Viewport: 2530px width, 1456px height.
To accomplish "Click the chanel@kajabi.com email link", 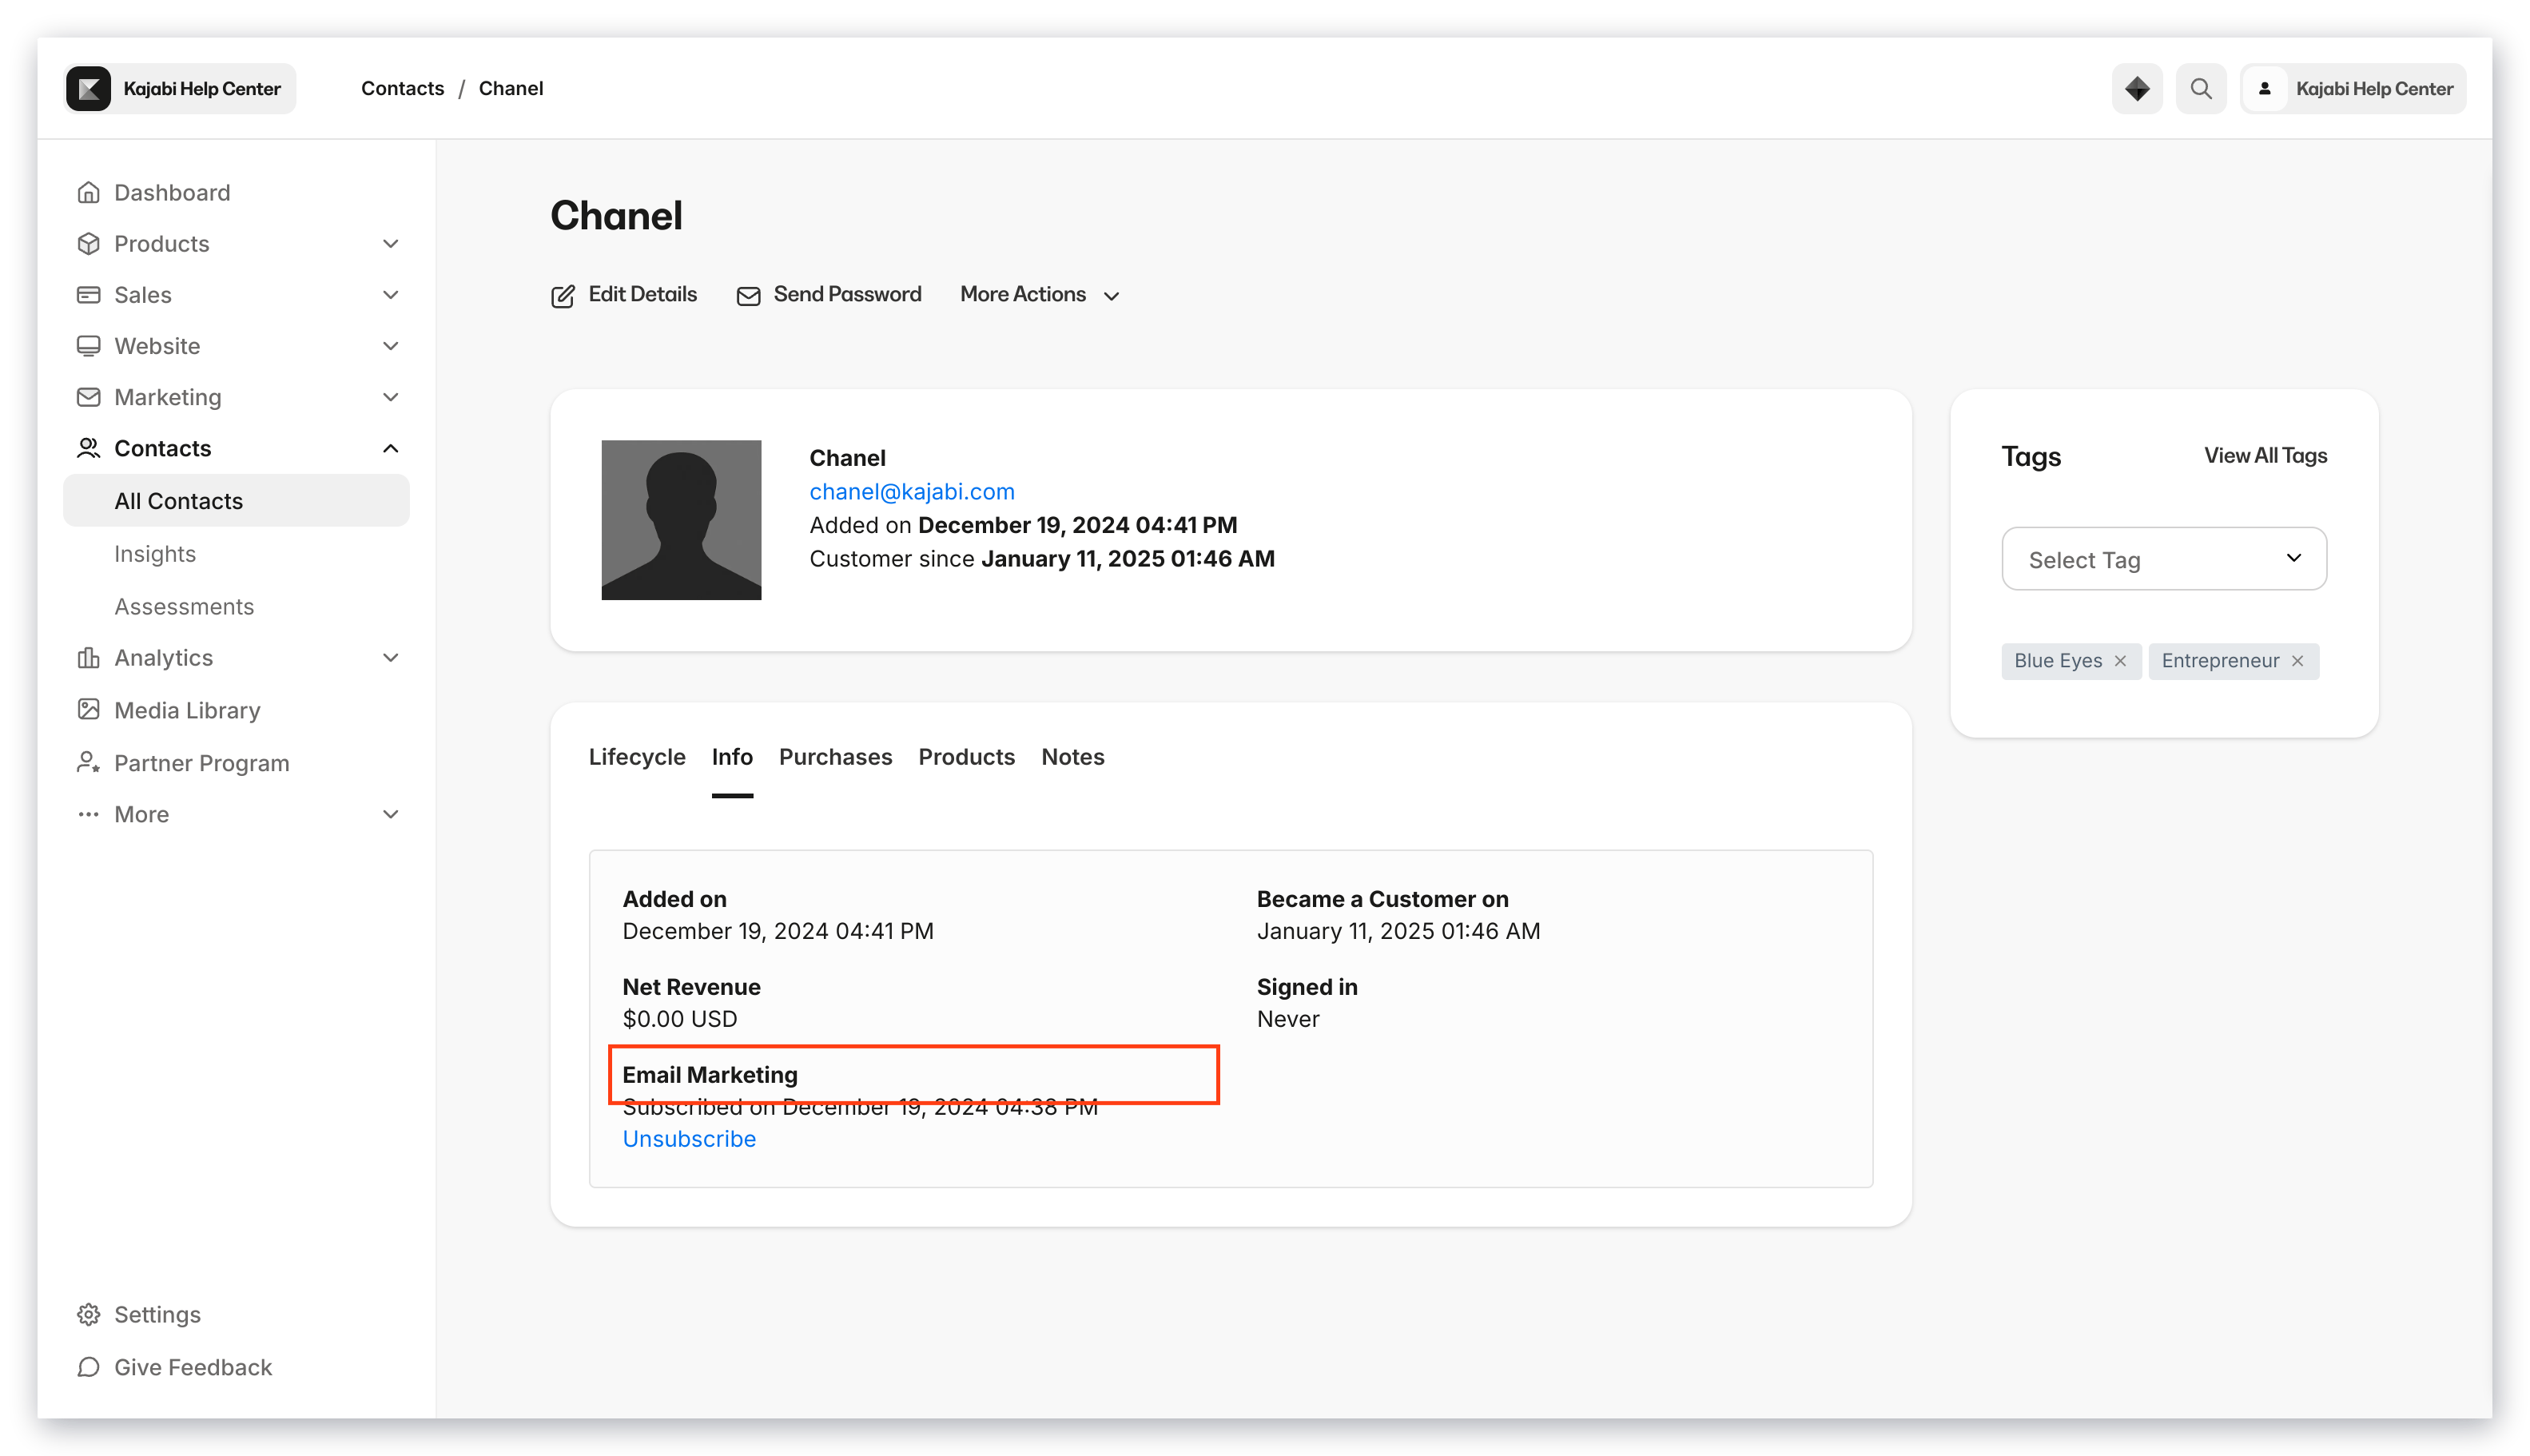I will [x=911, y=491].
